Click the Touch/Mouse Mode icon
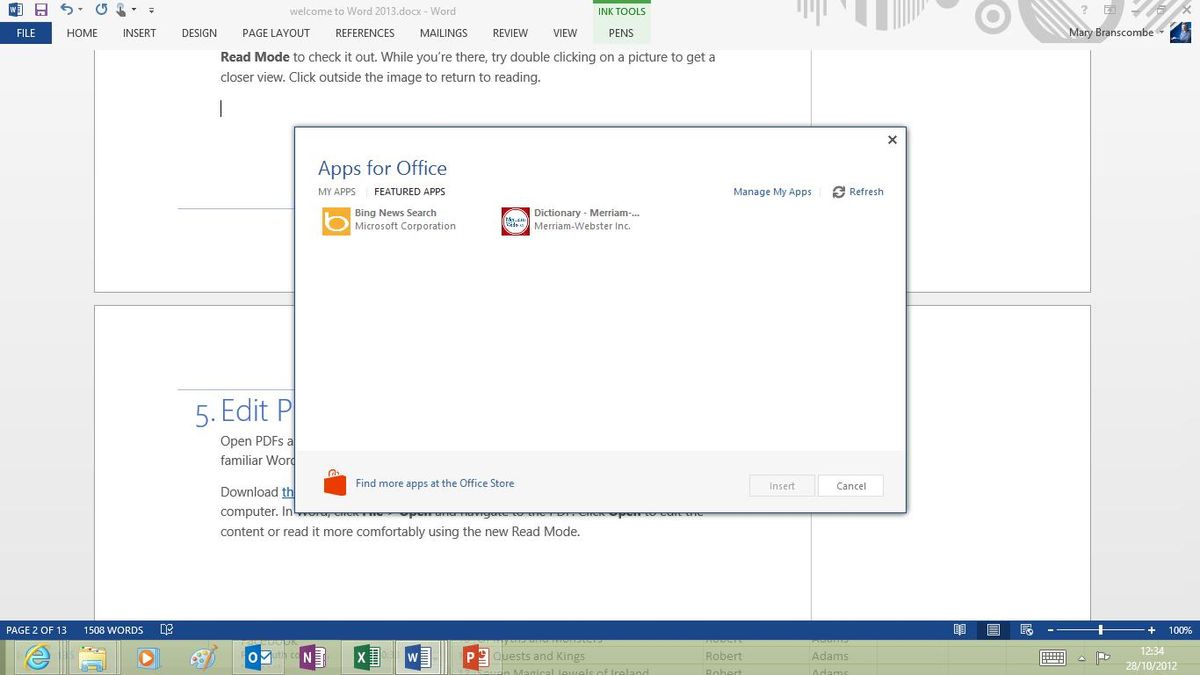This screenshot has width=1200, height=675. point(120,9)
